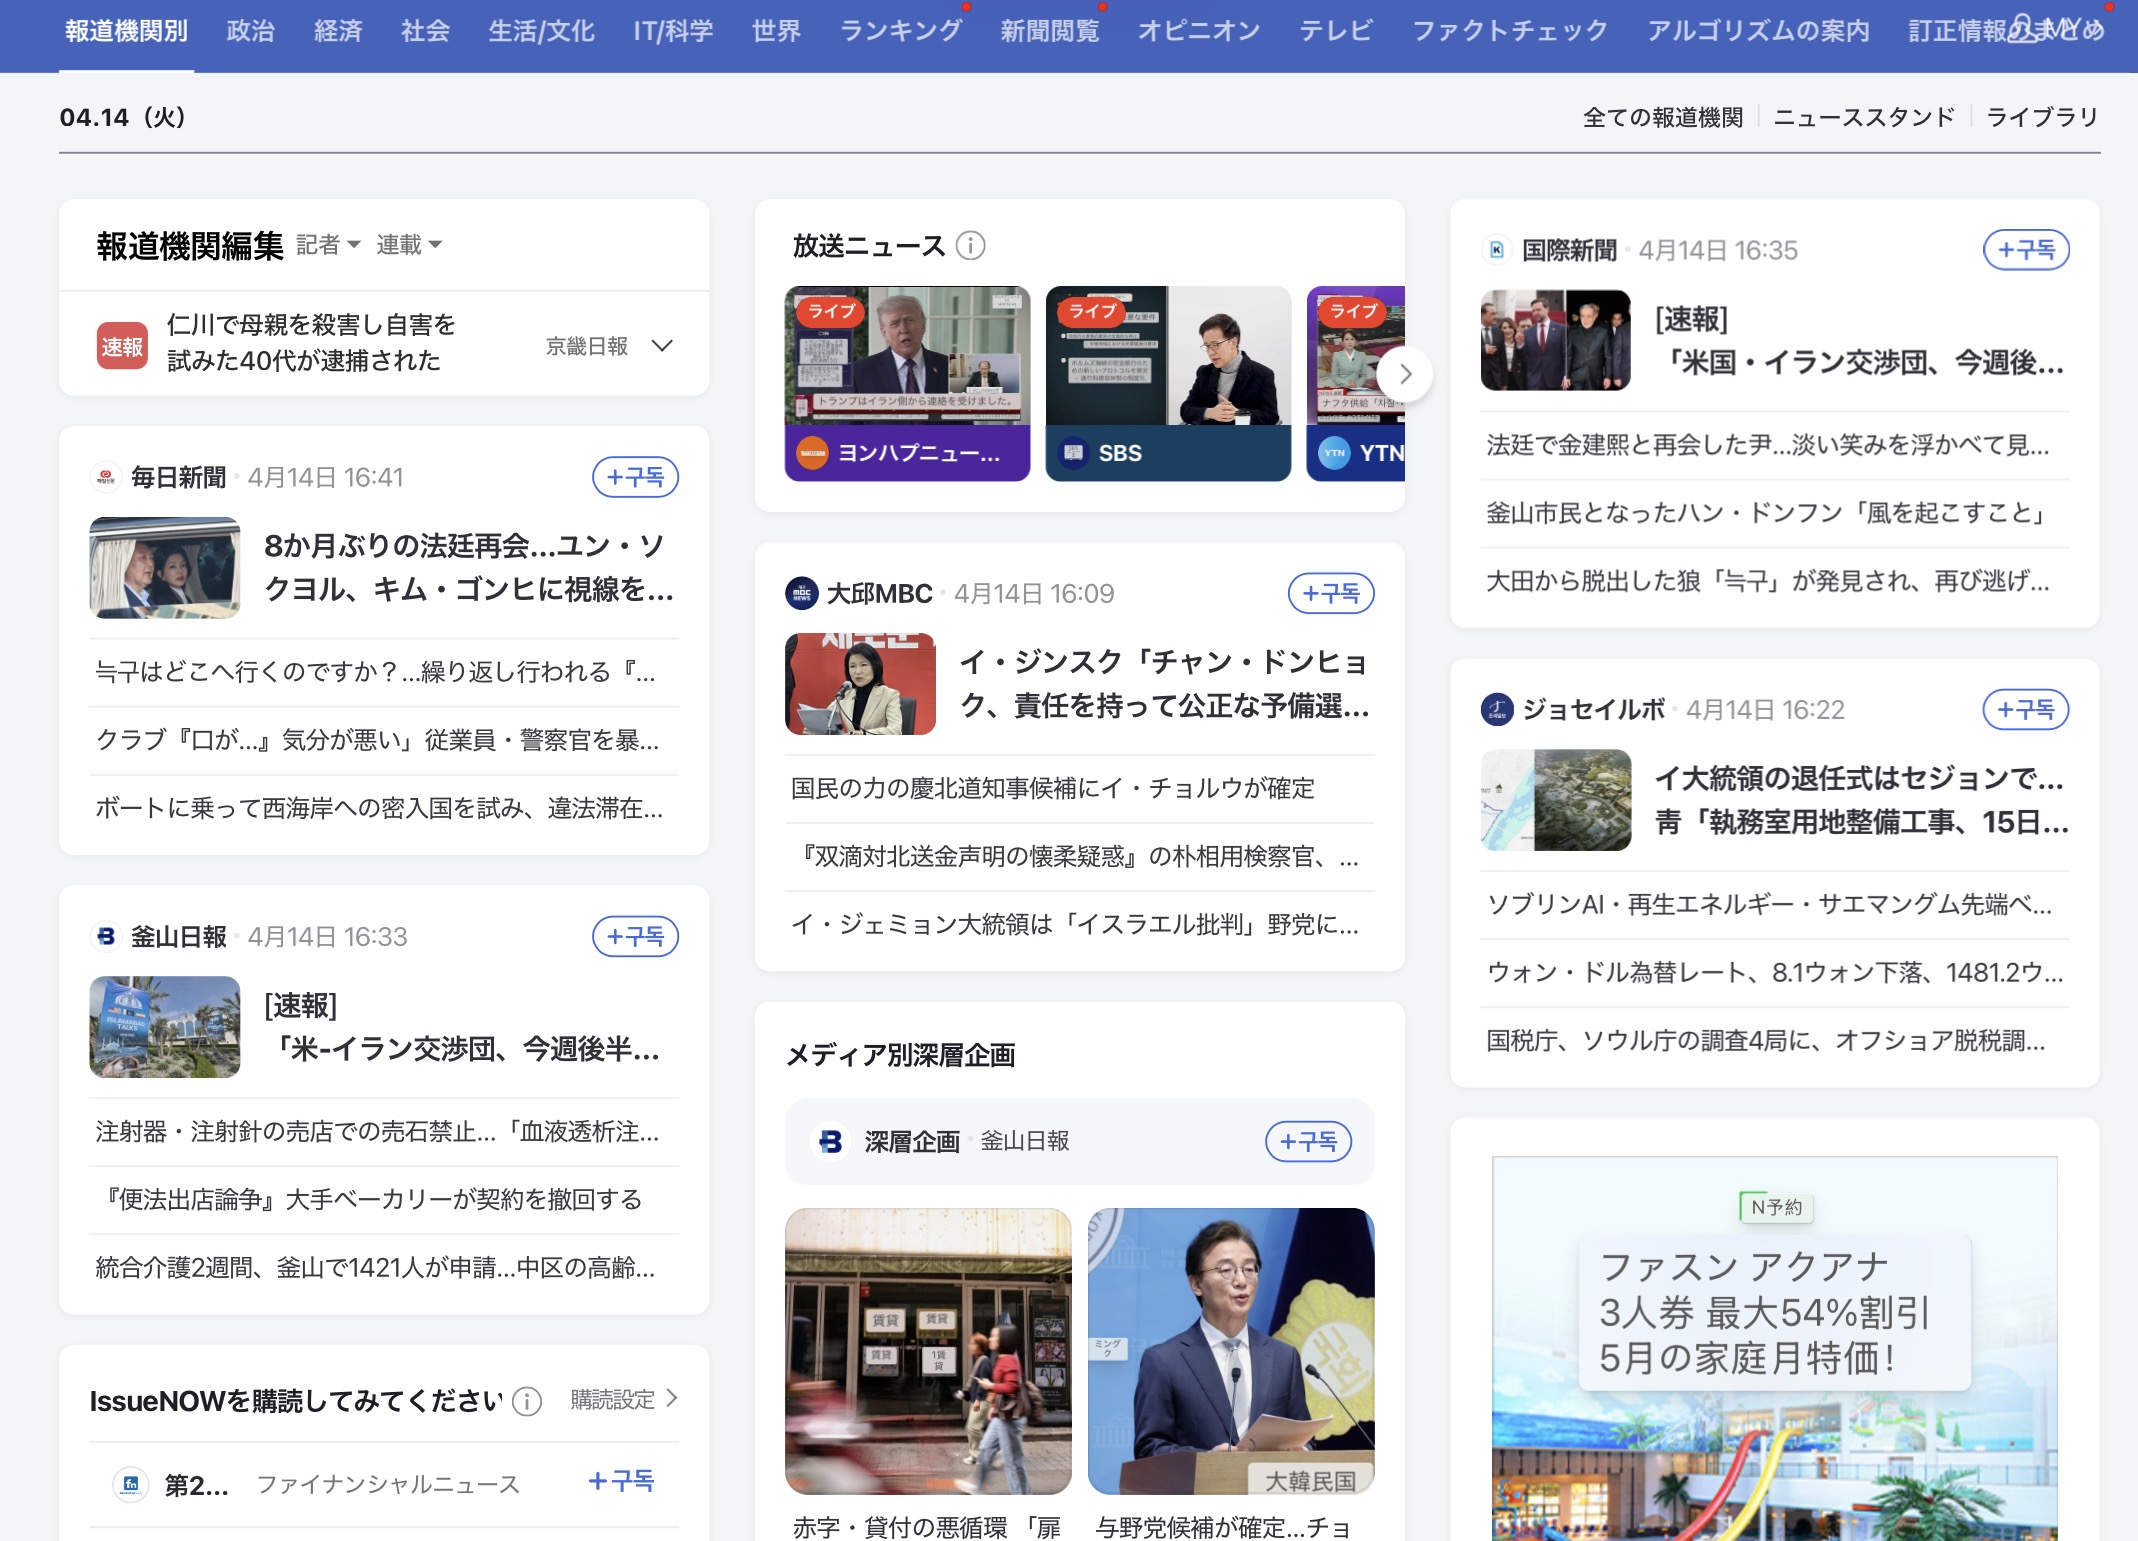Click the 大邱MBC logo icon
The image size is (2138, 1541).
click(802, 593)
